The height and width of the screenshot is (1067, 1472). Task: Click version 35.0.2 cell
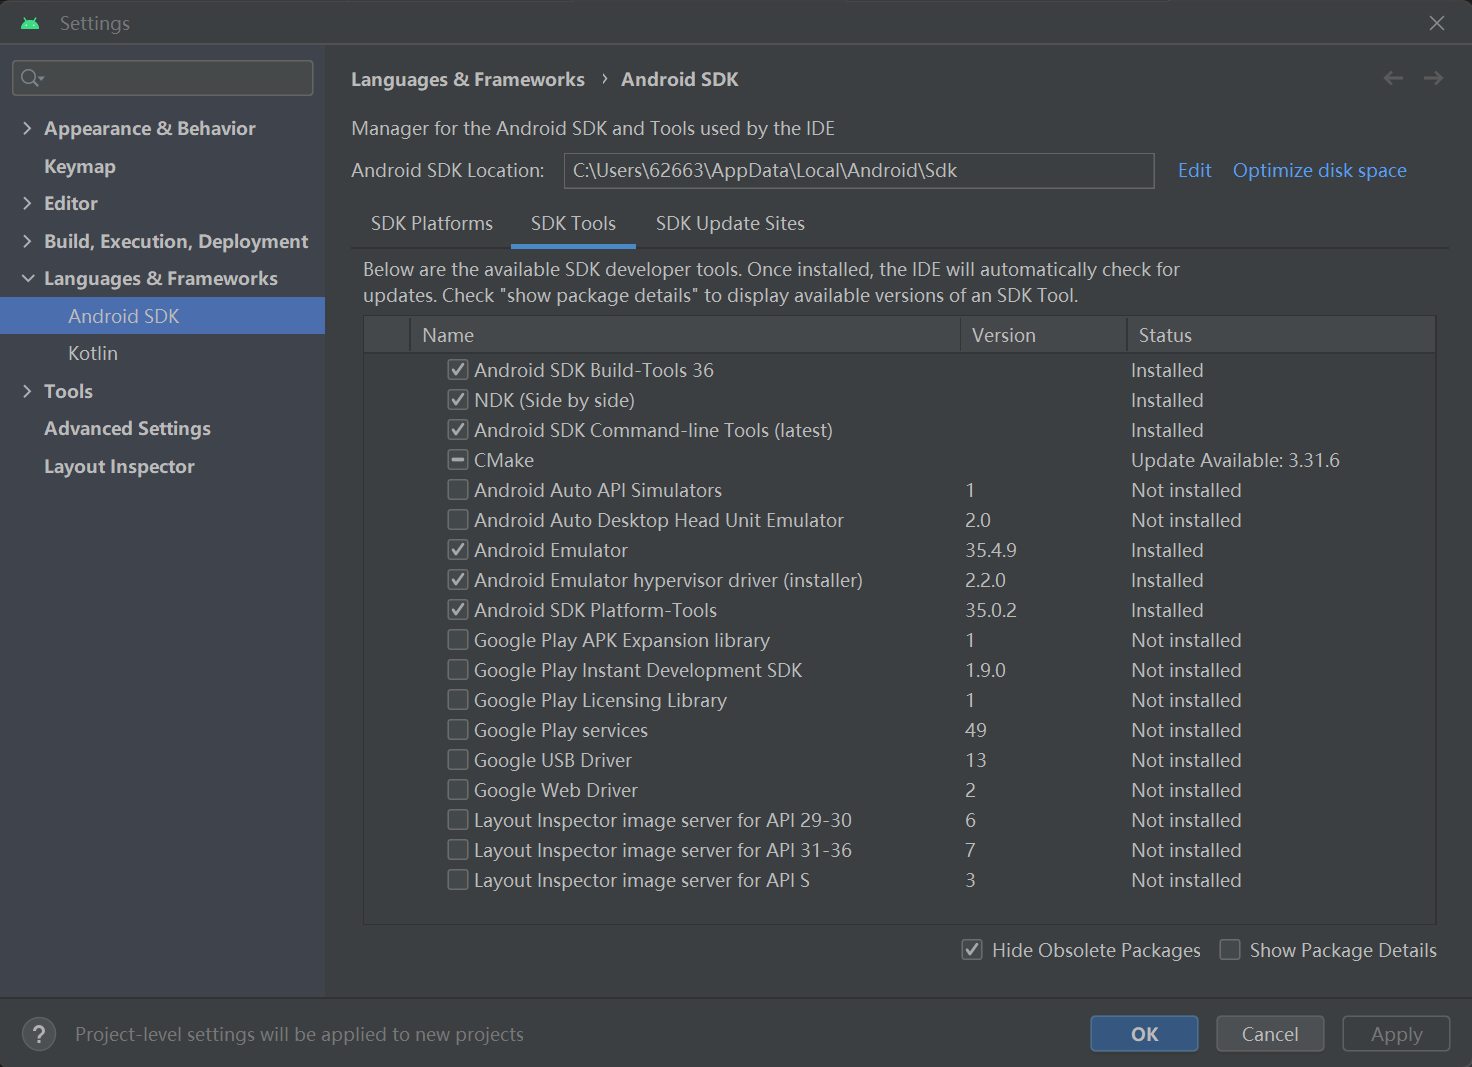[x=991, y=610]
